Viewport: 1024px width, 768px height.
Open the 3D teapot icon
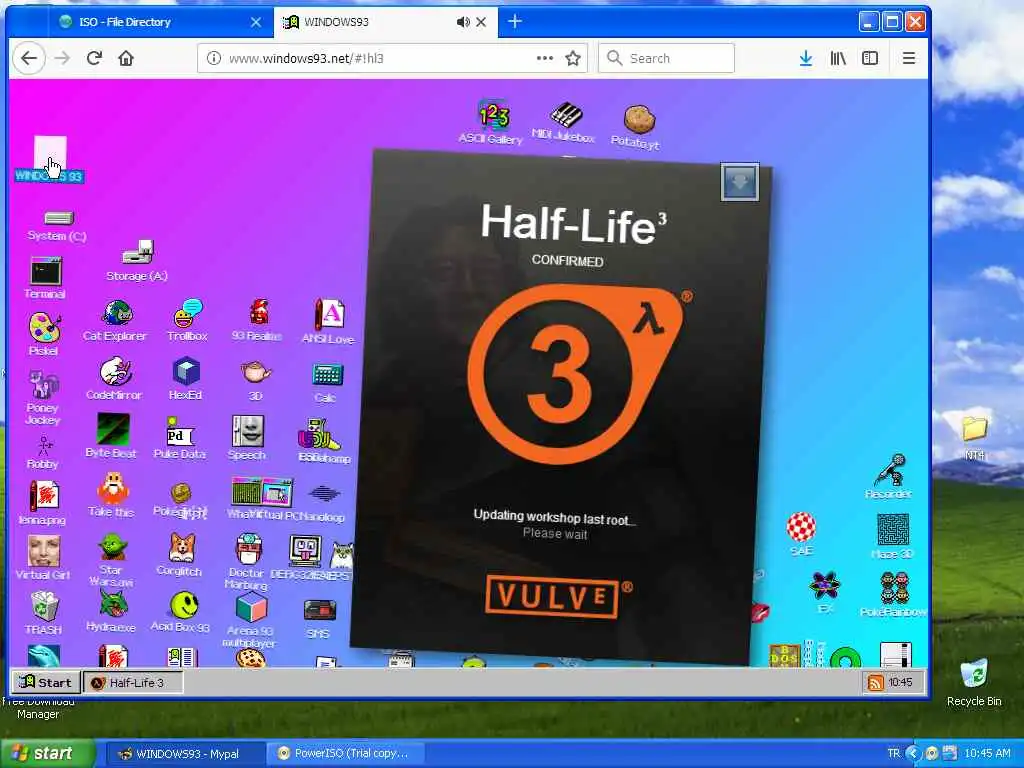256,379
